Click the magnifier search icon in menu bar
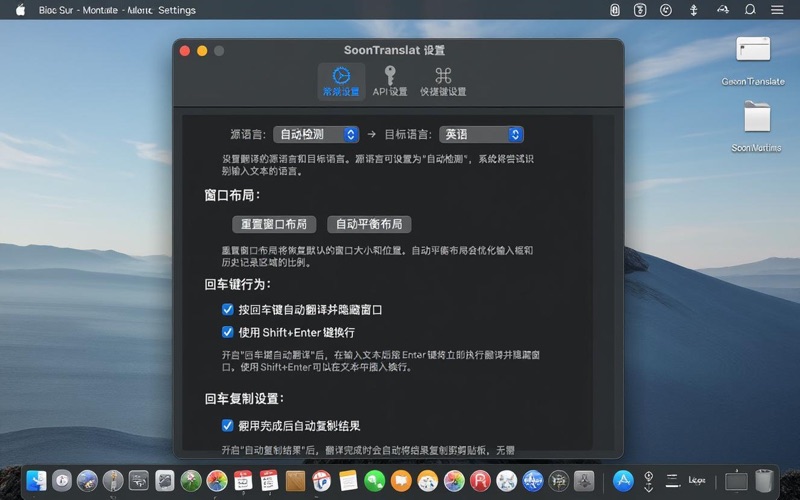800x500 pixels. click(x=749, y=10)
